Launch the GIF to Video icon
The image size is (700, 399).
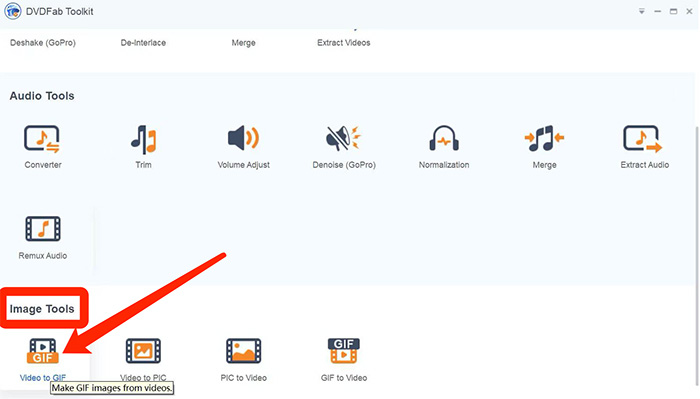point(344,350)
